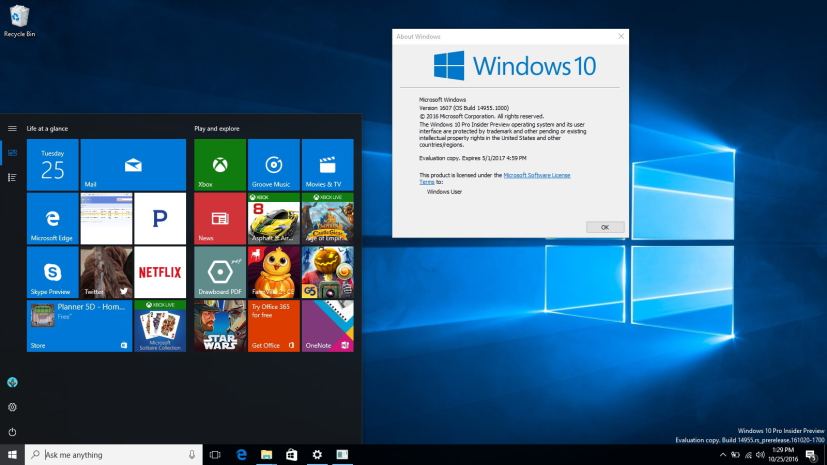Open Task View on the taskbar

[215, 454]
